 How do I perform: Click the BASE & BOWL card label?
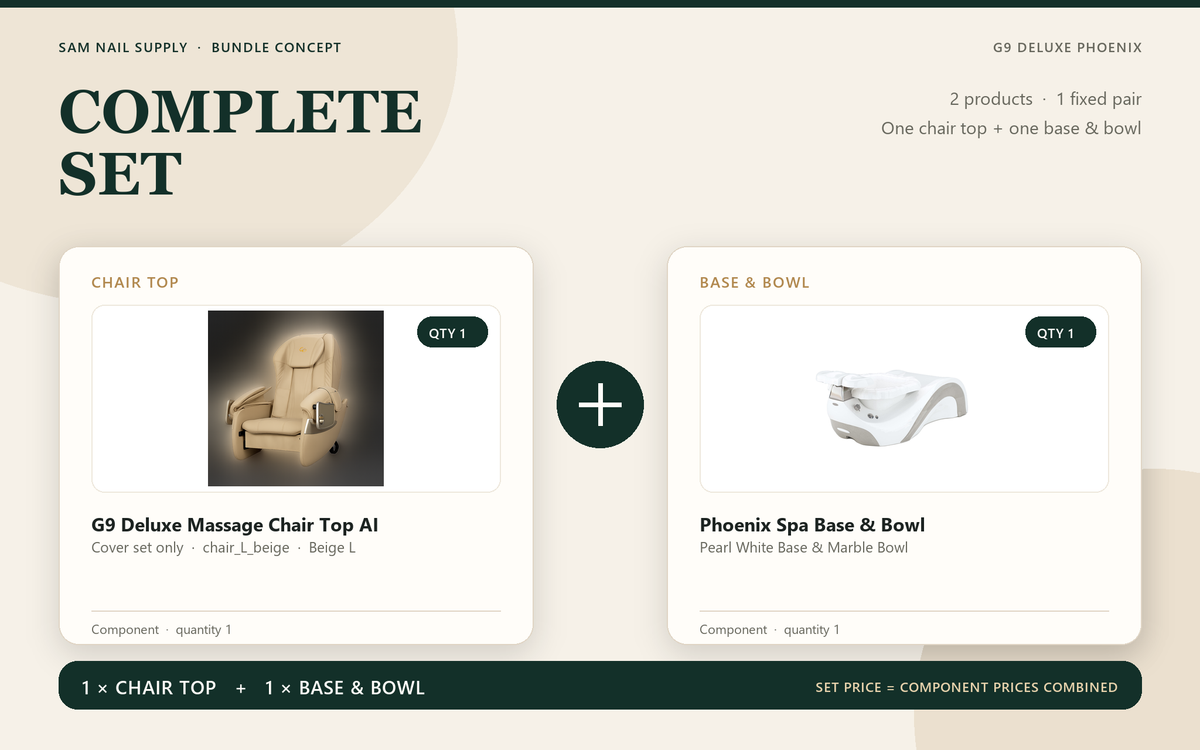tap(754, 282)
